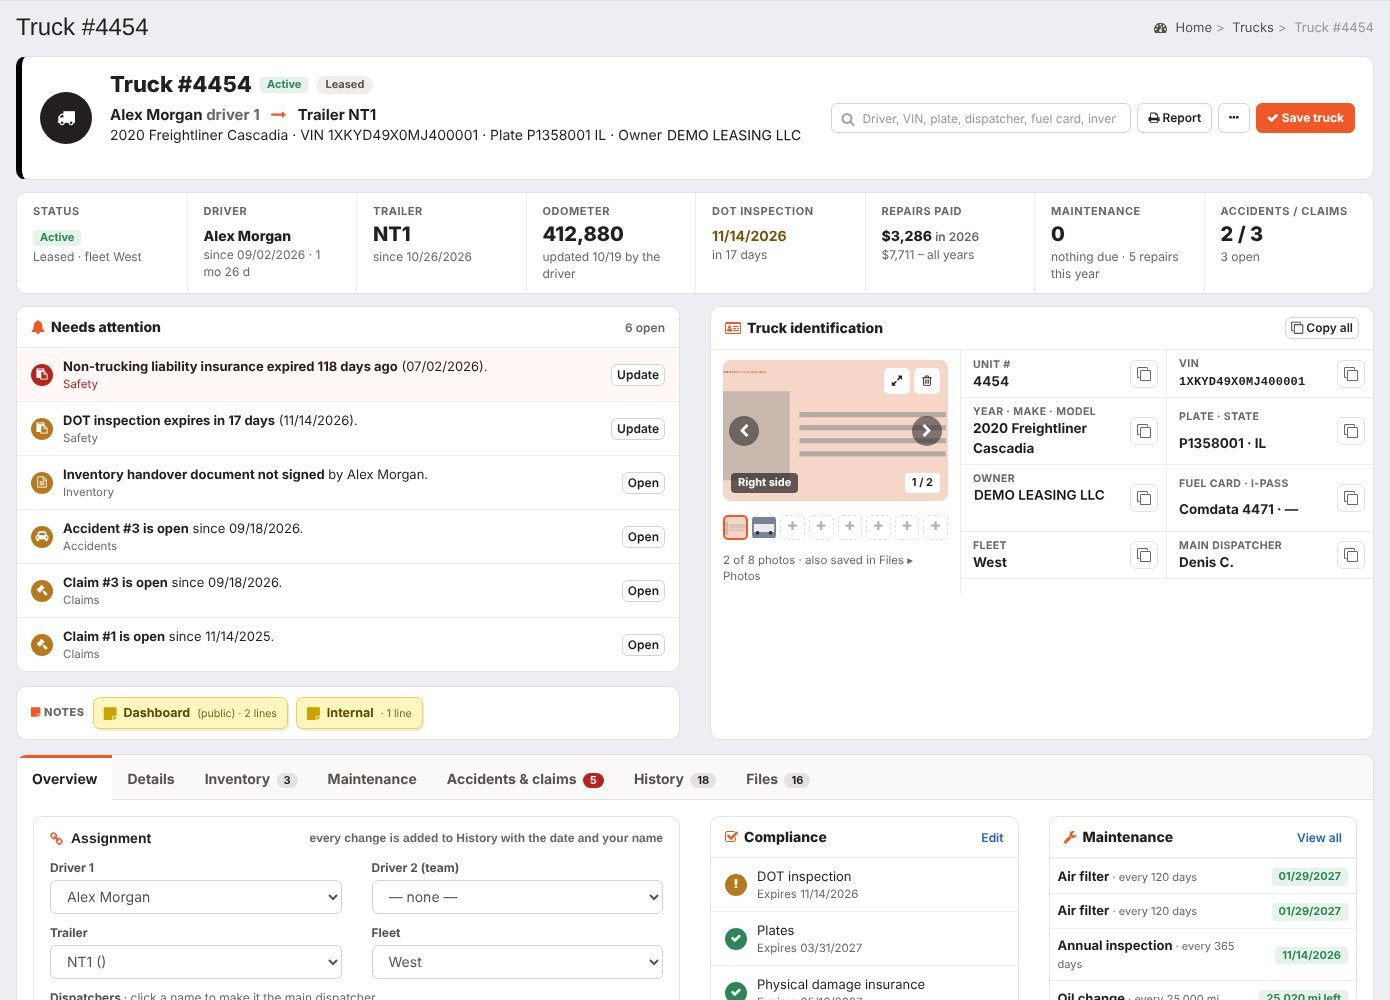The height and width of the screenshot is (1000, 1390).
Task: Copy the Plate State value
Action: click(1351, 431)
